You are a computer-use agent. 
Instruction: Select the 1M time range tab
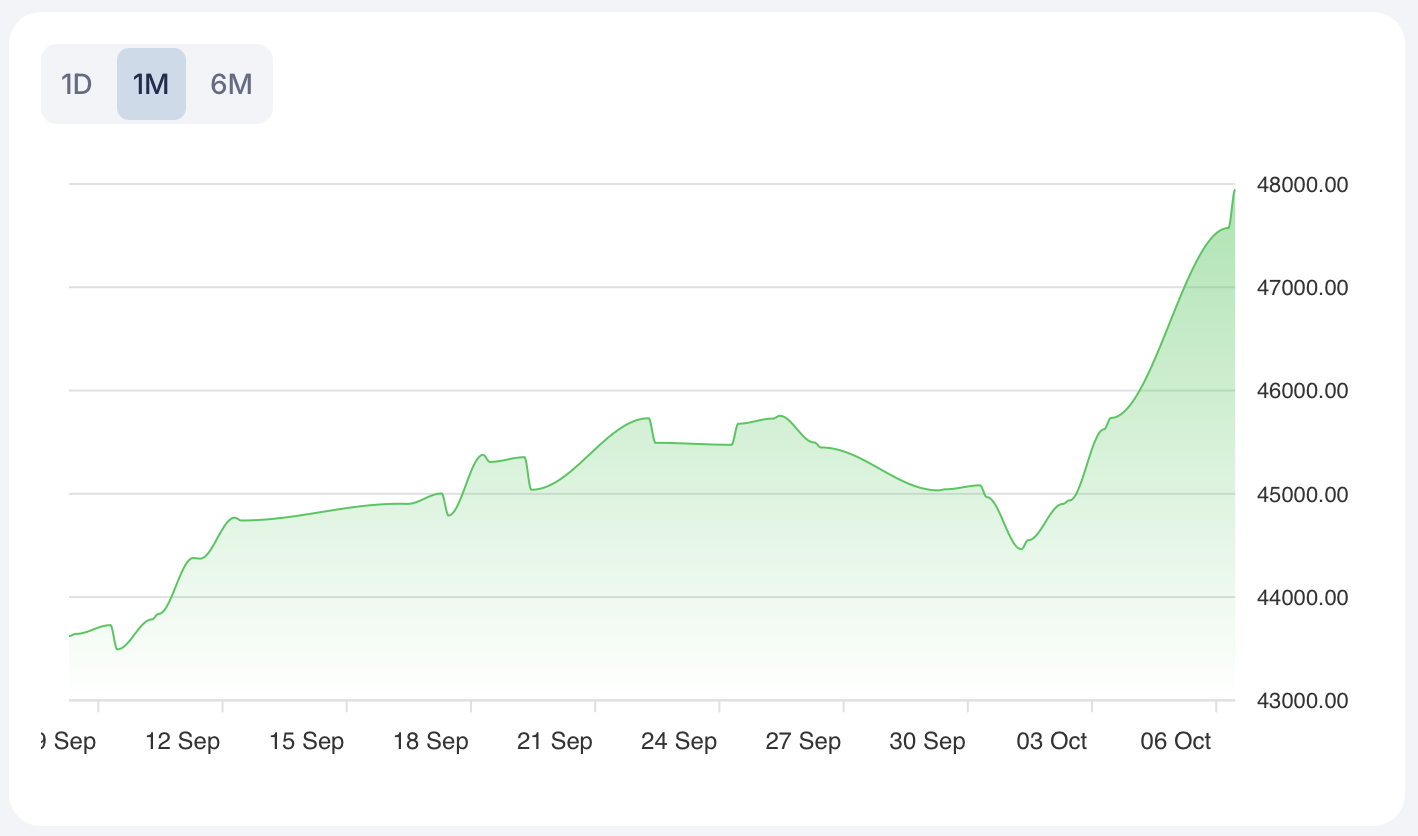tap(151, 84)
